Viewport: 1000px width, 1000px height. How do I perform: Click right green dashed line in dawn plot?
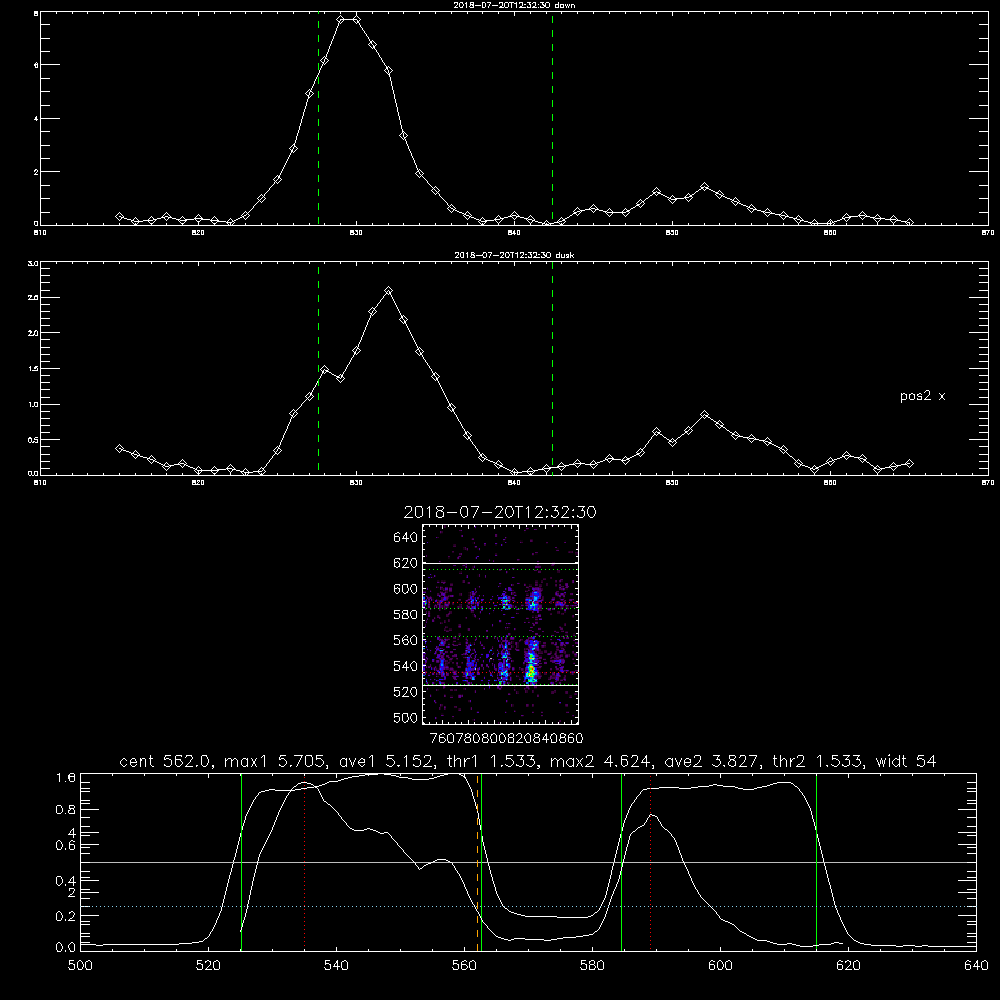552,119
